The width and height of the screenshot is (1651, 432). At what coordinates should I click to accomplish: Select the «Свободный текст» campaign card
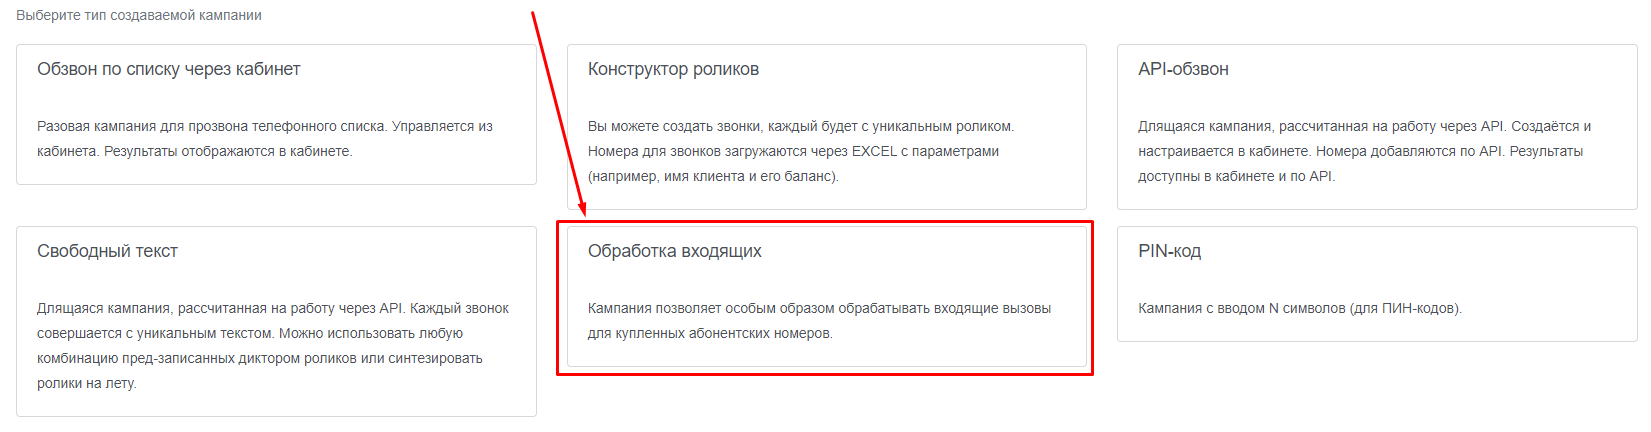pyautogui.click(x=276, y=321)
